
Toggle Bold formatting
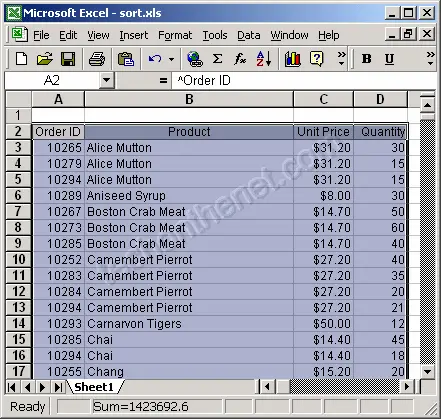366,59
